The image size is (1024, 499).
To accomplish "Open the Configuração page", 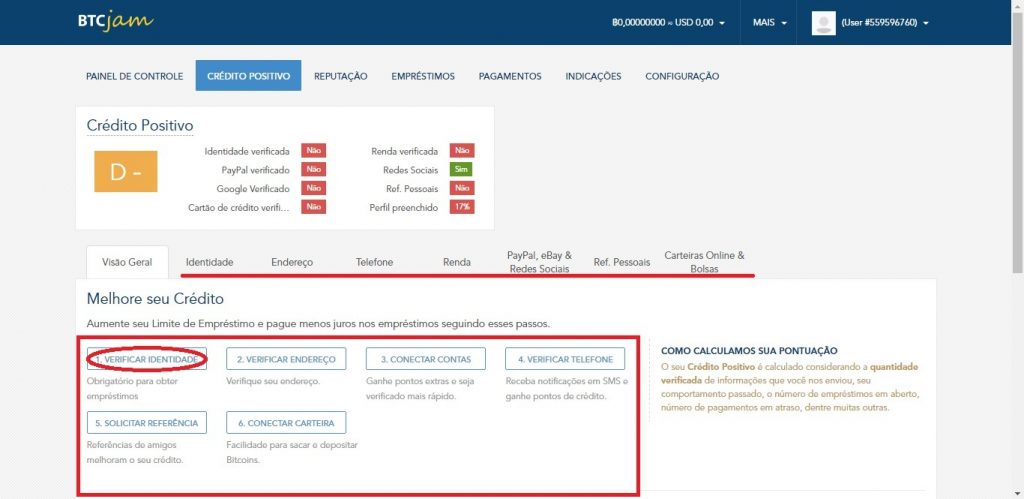I will tap(682, 76).
